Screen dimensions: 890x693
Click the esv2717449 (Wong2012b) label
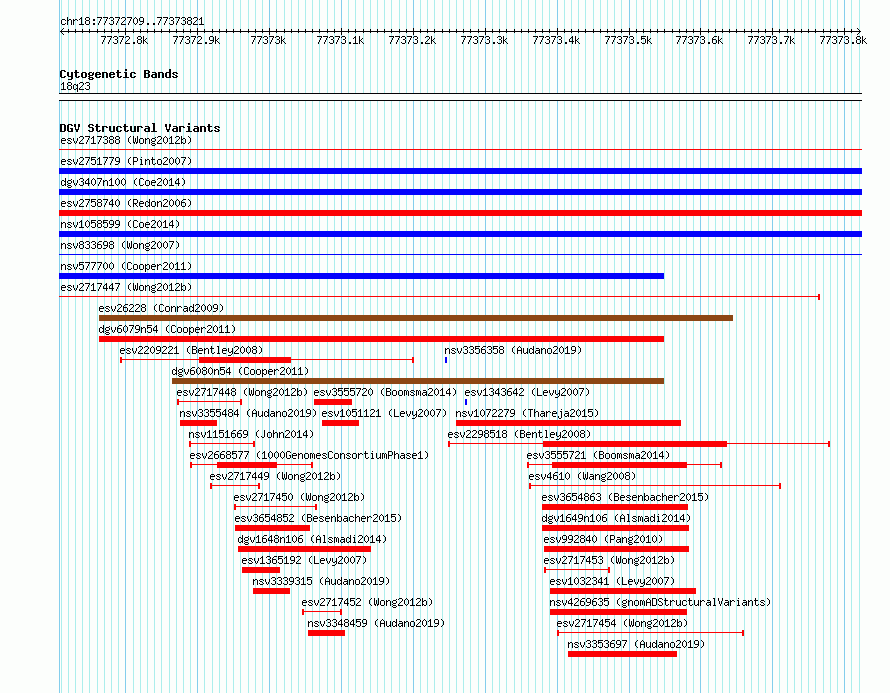(275, 476)
